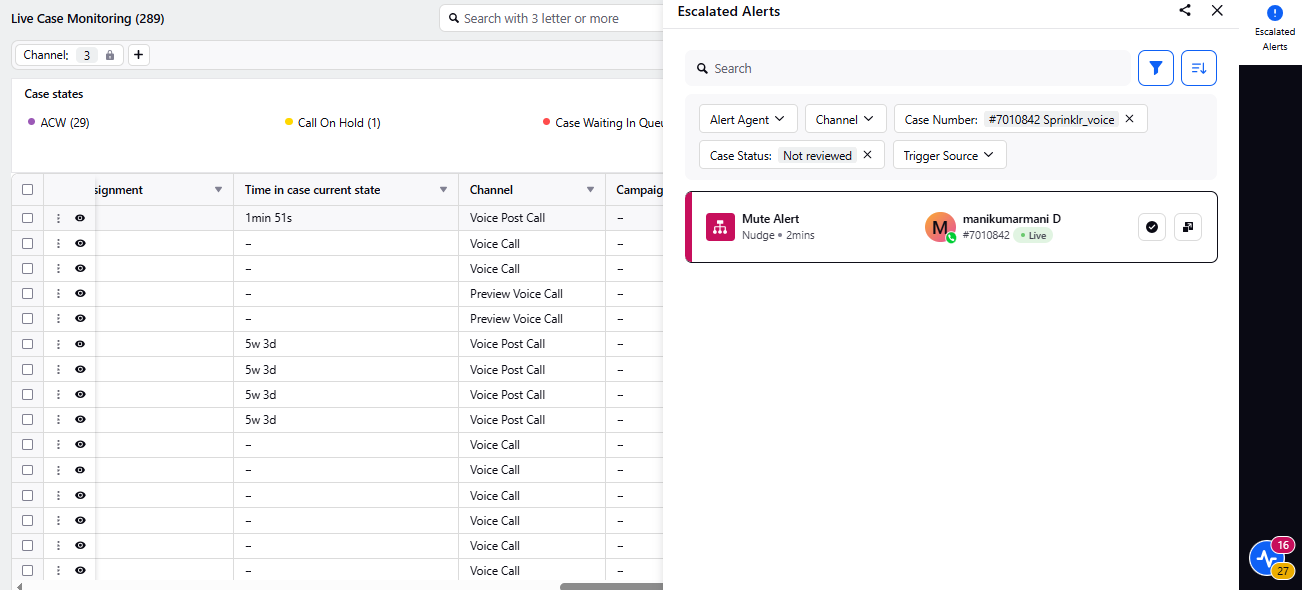Open row options for the 1min 51s case
This screenshot has height=590, width=1302.
[x=58, y=218]
